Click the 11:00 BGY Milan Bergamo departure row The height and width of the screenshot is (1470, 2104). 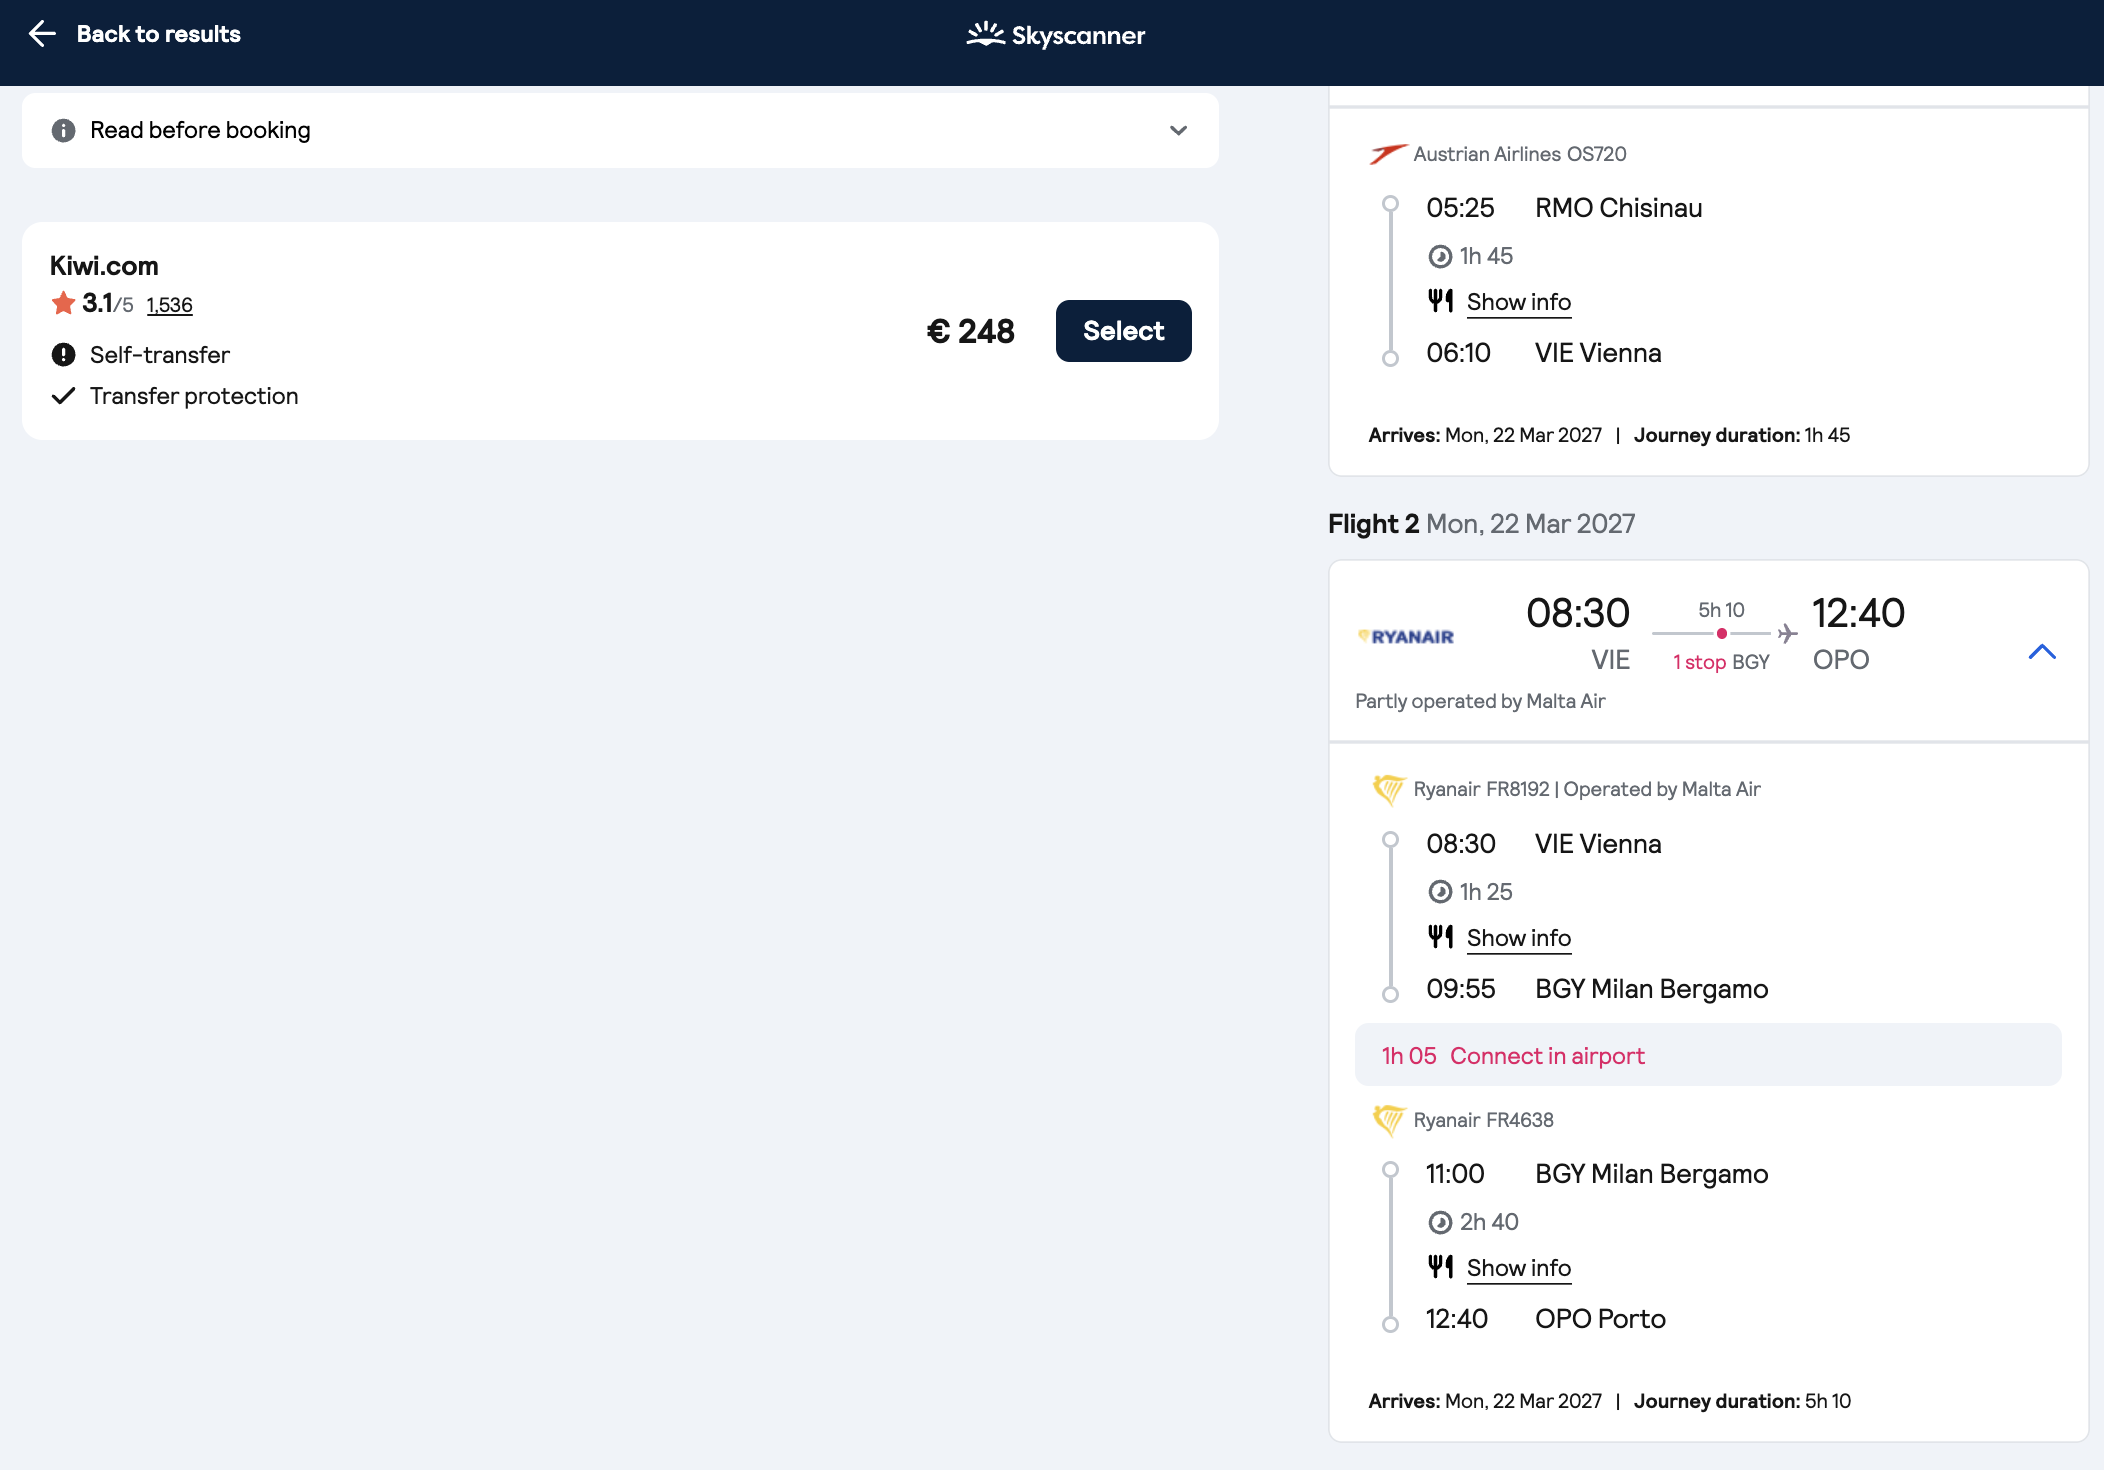click(1597, 1174)
